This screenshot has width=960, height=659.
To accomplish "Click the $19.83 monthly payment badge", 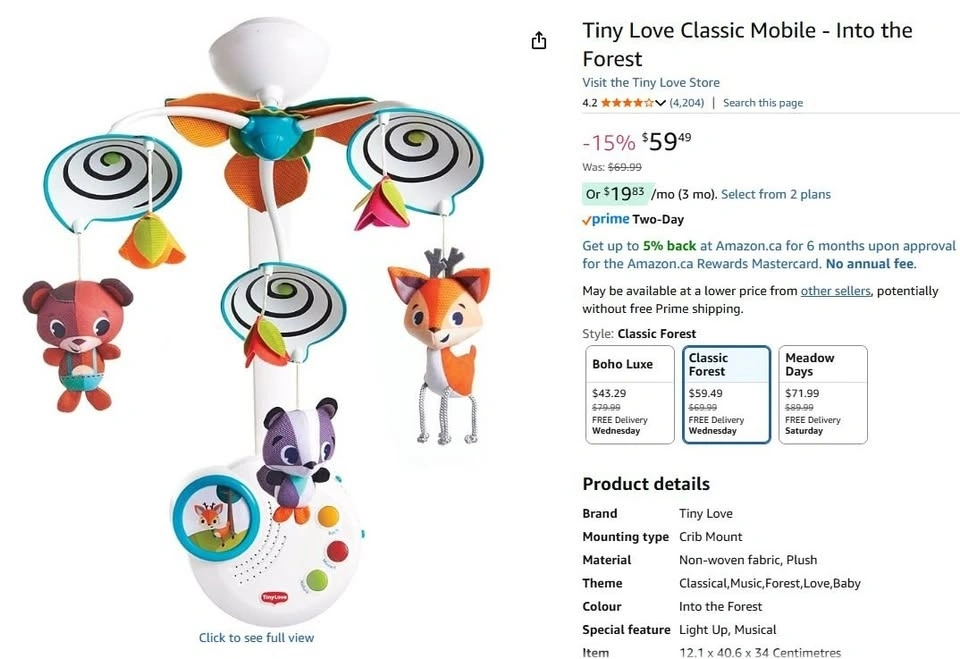I will coord(615,193).
